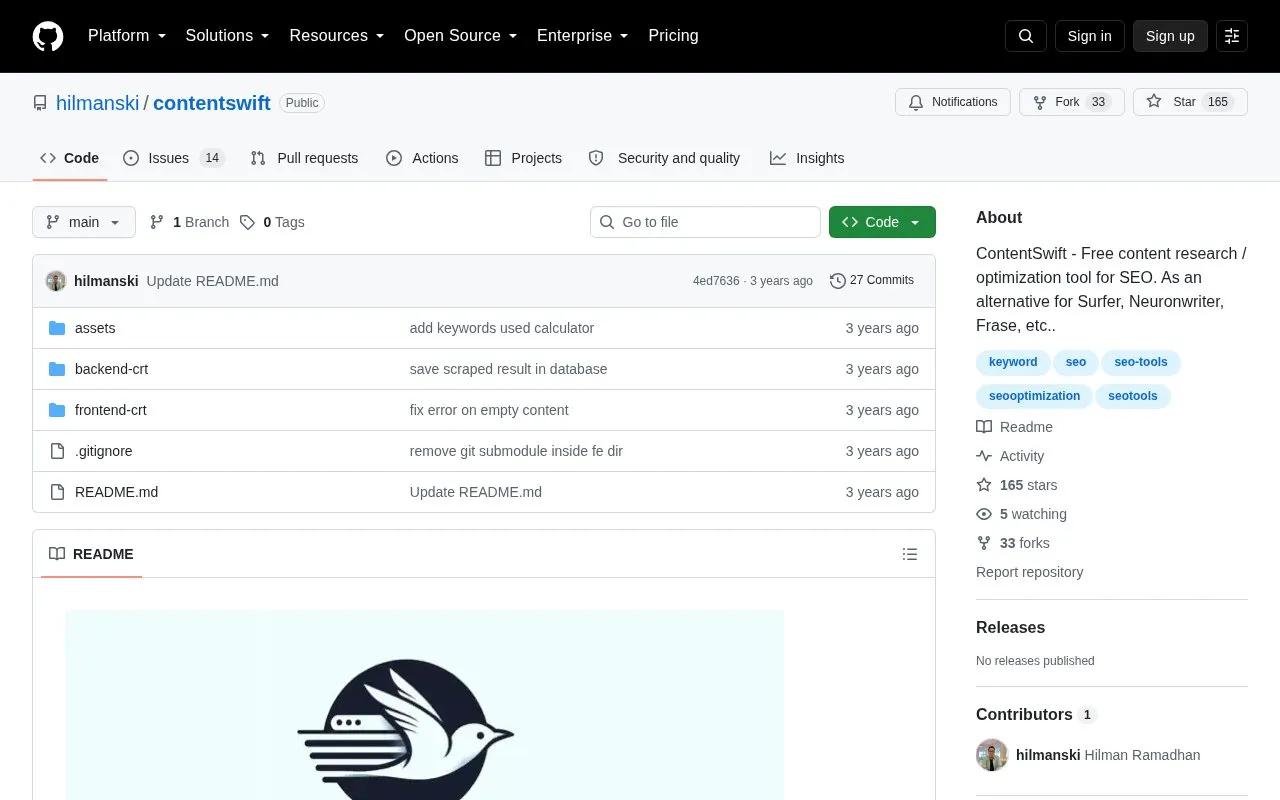Click the Sign in button
Viewport: 1280px width, 800px height.
click(1089, 36)
